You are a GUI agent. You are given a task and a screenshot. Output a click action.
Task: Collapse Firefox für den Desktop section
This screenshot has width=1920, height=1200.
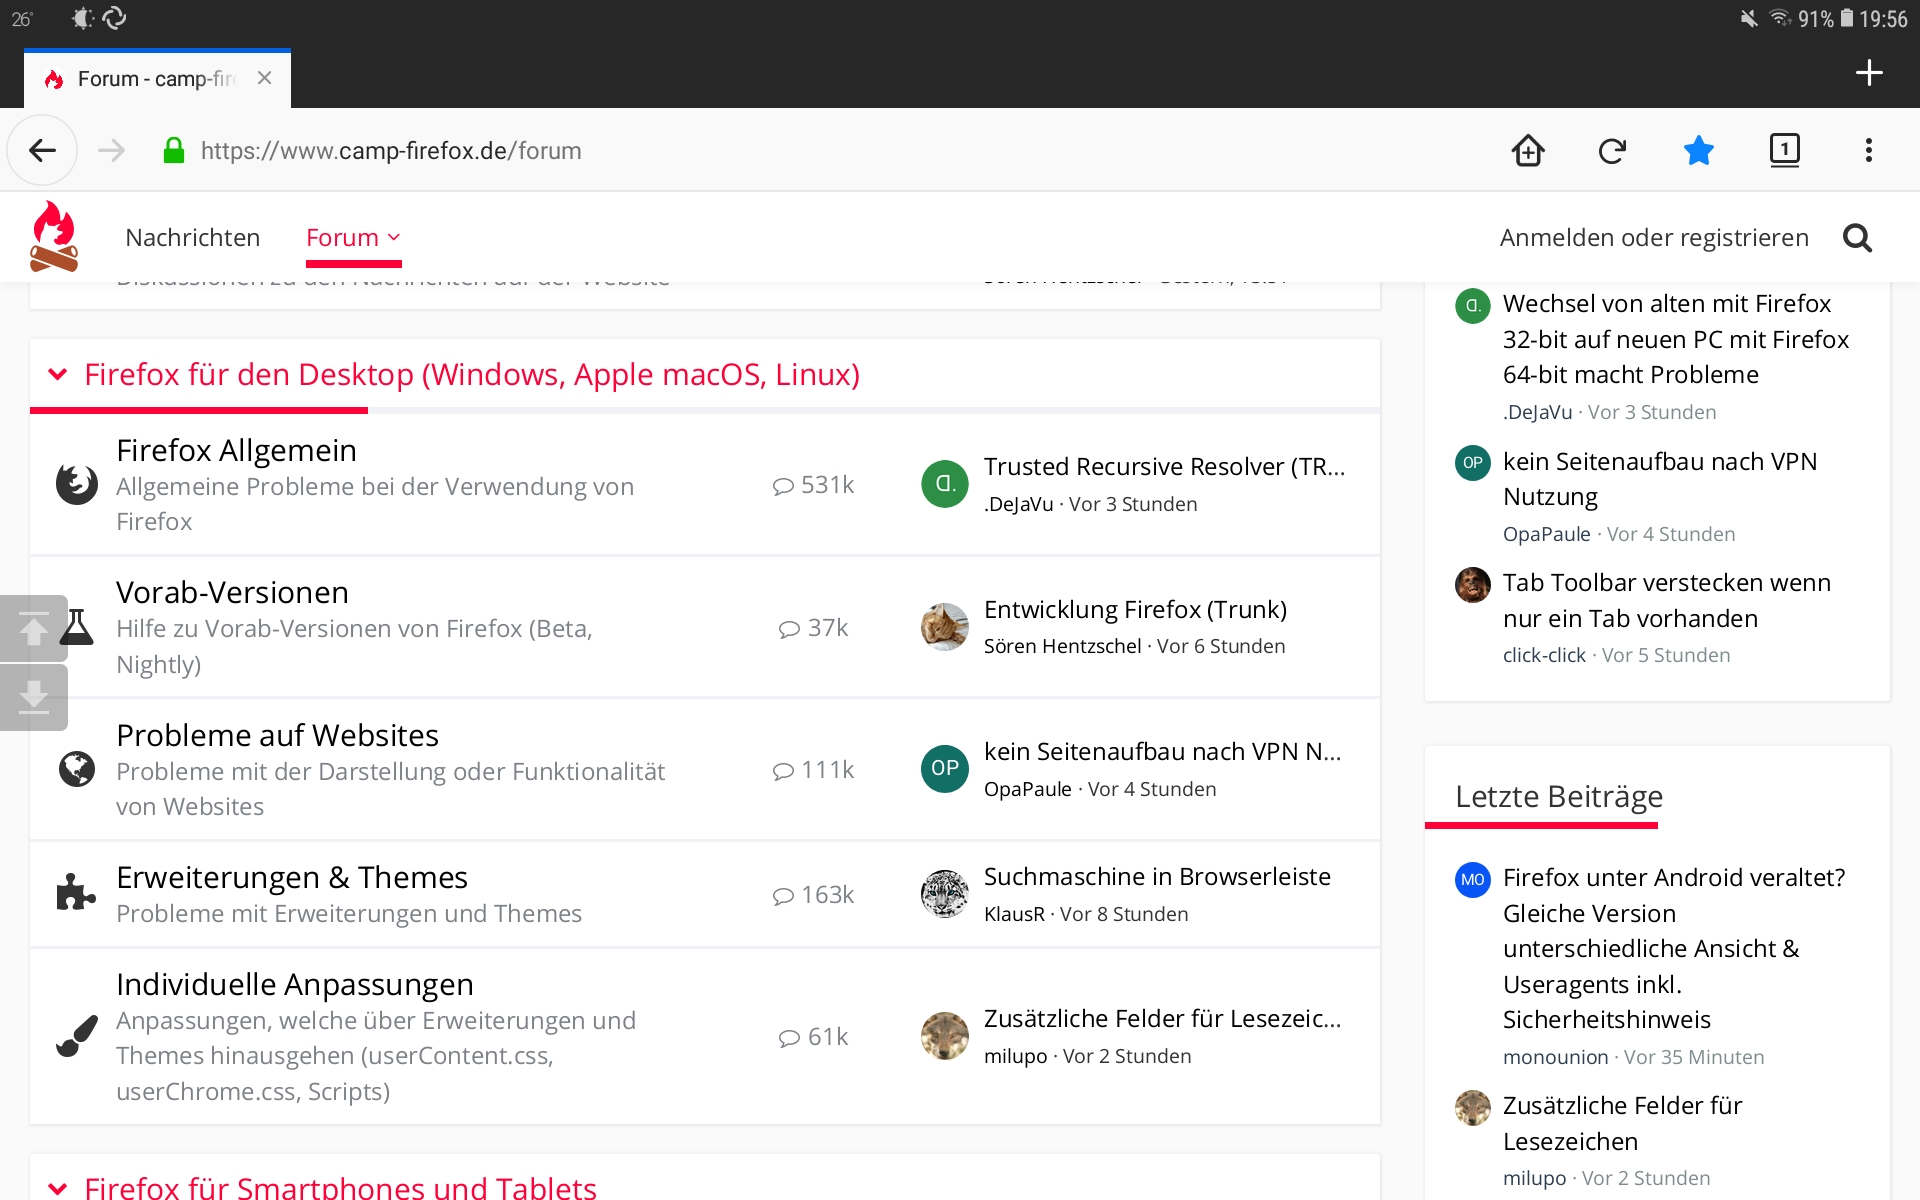58,374
